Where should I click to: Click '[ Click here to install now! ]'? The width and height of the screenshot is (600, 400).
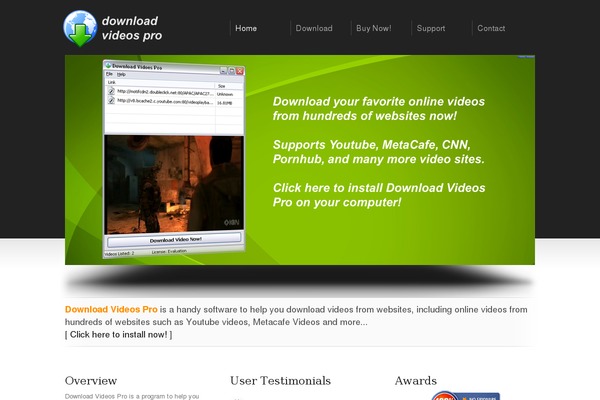point(119,335)
